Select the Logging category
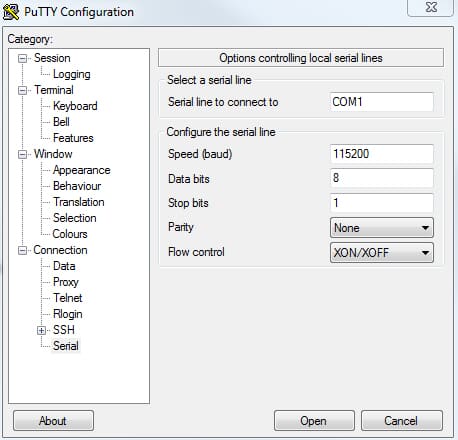Image resolution: width=458 pixels, height=440 pixels. [x=72, y=74]
